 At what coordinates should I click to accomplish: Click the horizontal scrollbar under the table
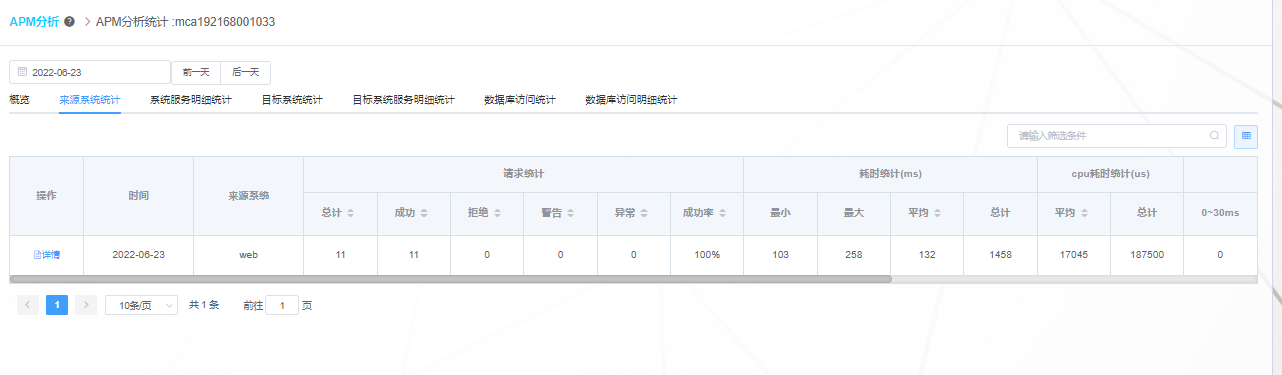(x=450, y=279)
